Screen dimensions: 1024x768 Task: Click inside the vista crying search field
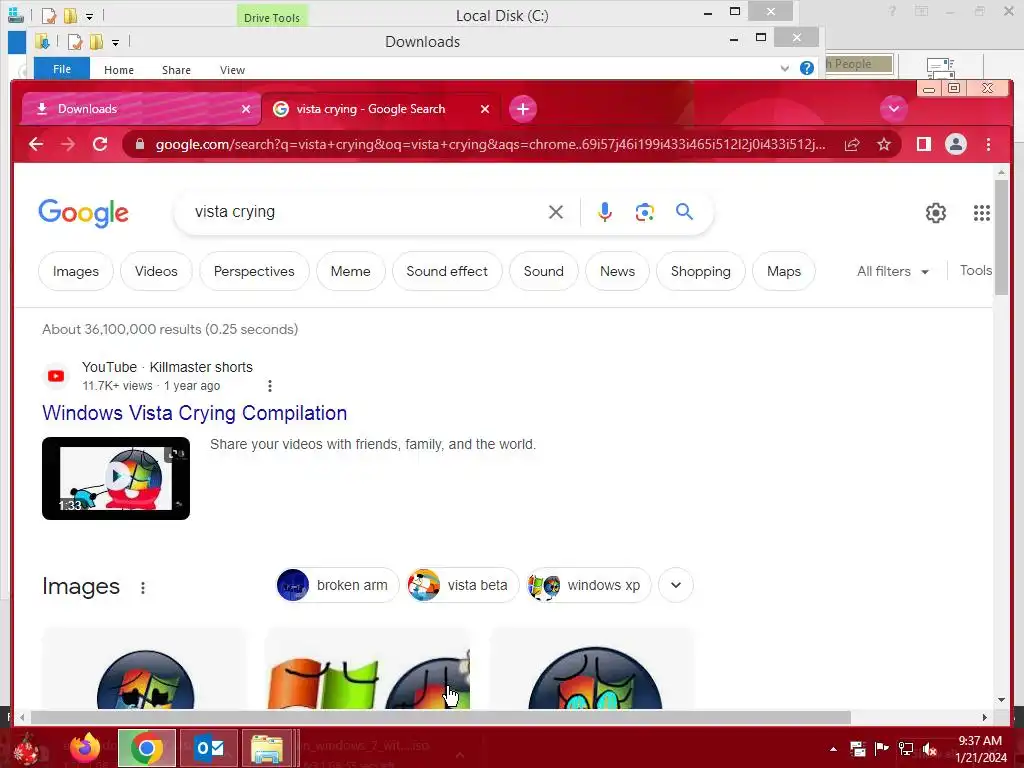tap(366, 212)
